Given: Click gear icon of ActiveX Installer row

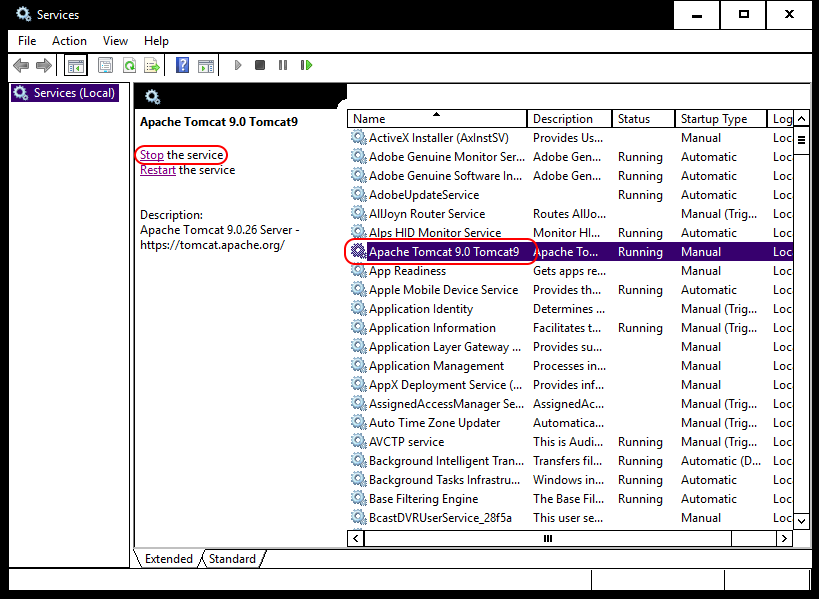Looking at the screenshot, I should point(358,138).
